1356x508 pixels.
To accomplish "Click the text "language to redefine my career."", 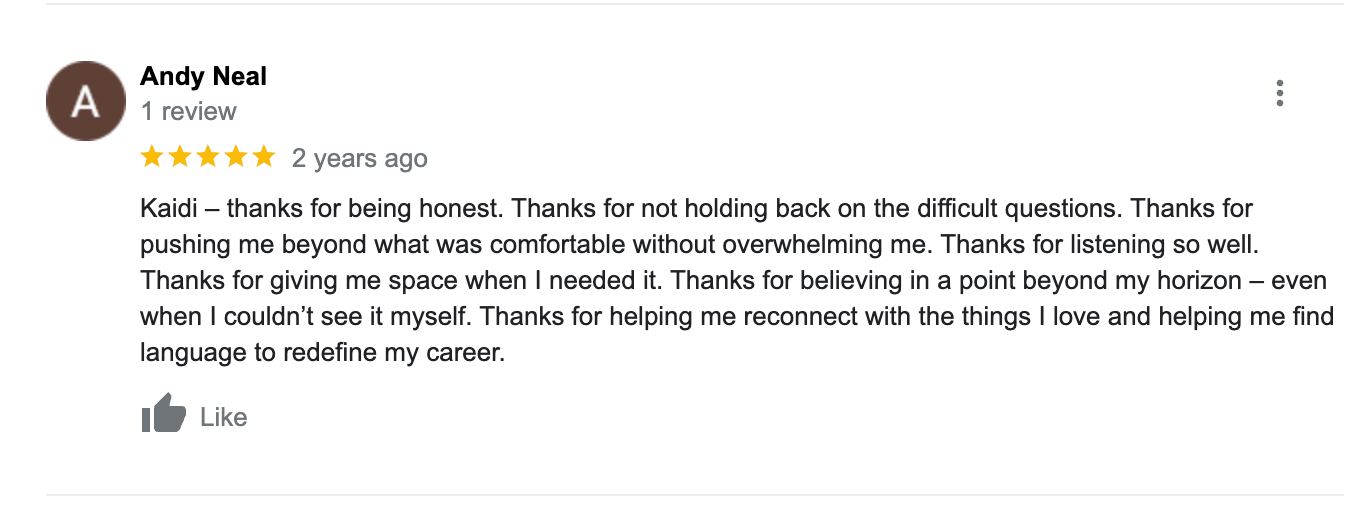I will [x=322, y=353].
